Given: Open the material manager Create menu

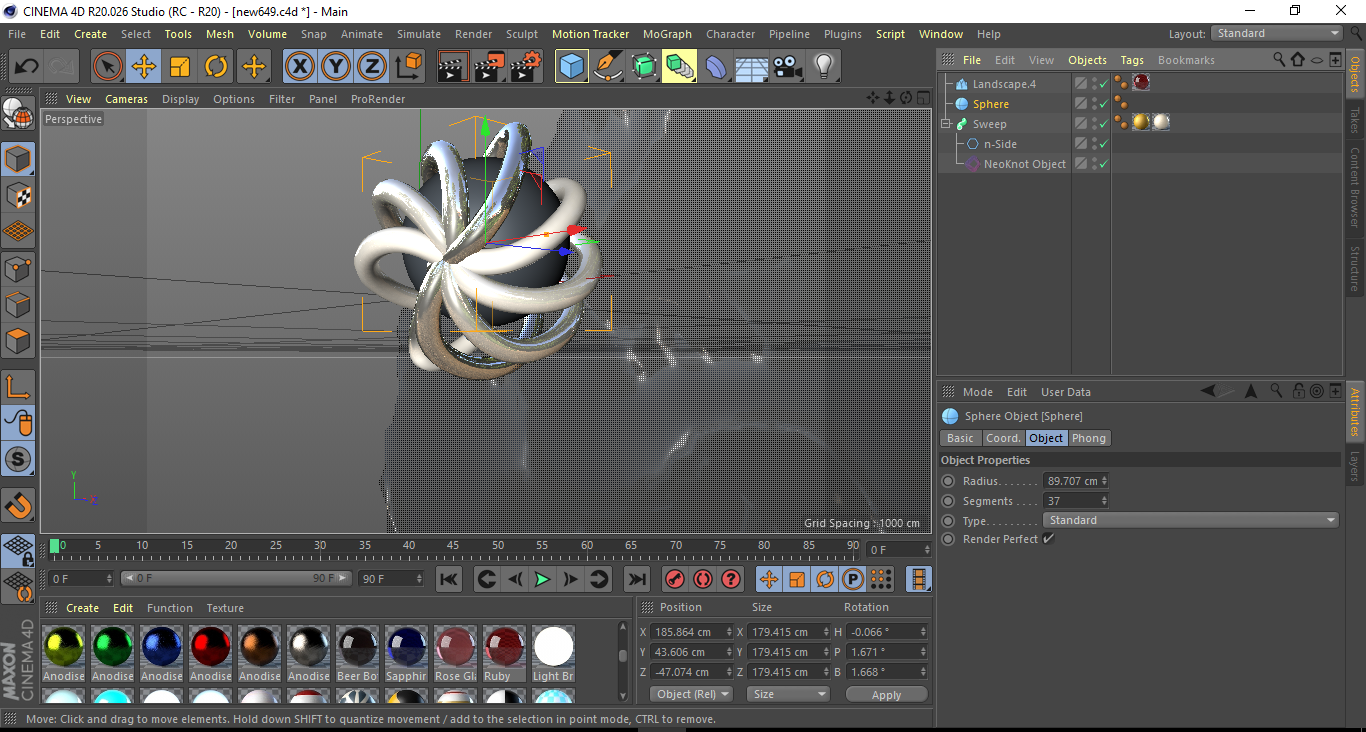Looking at the screenshot, I should point(82,608).
